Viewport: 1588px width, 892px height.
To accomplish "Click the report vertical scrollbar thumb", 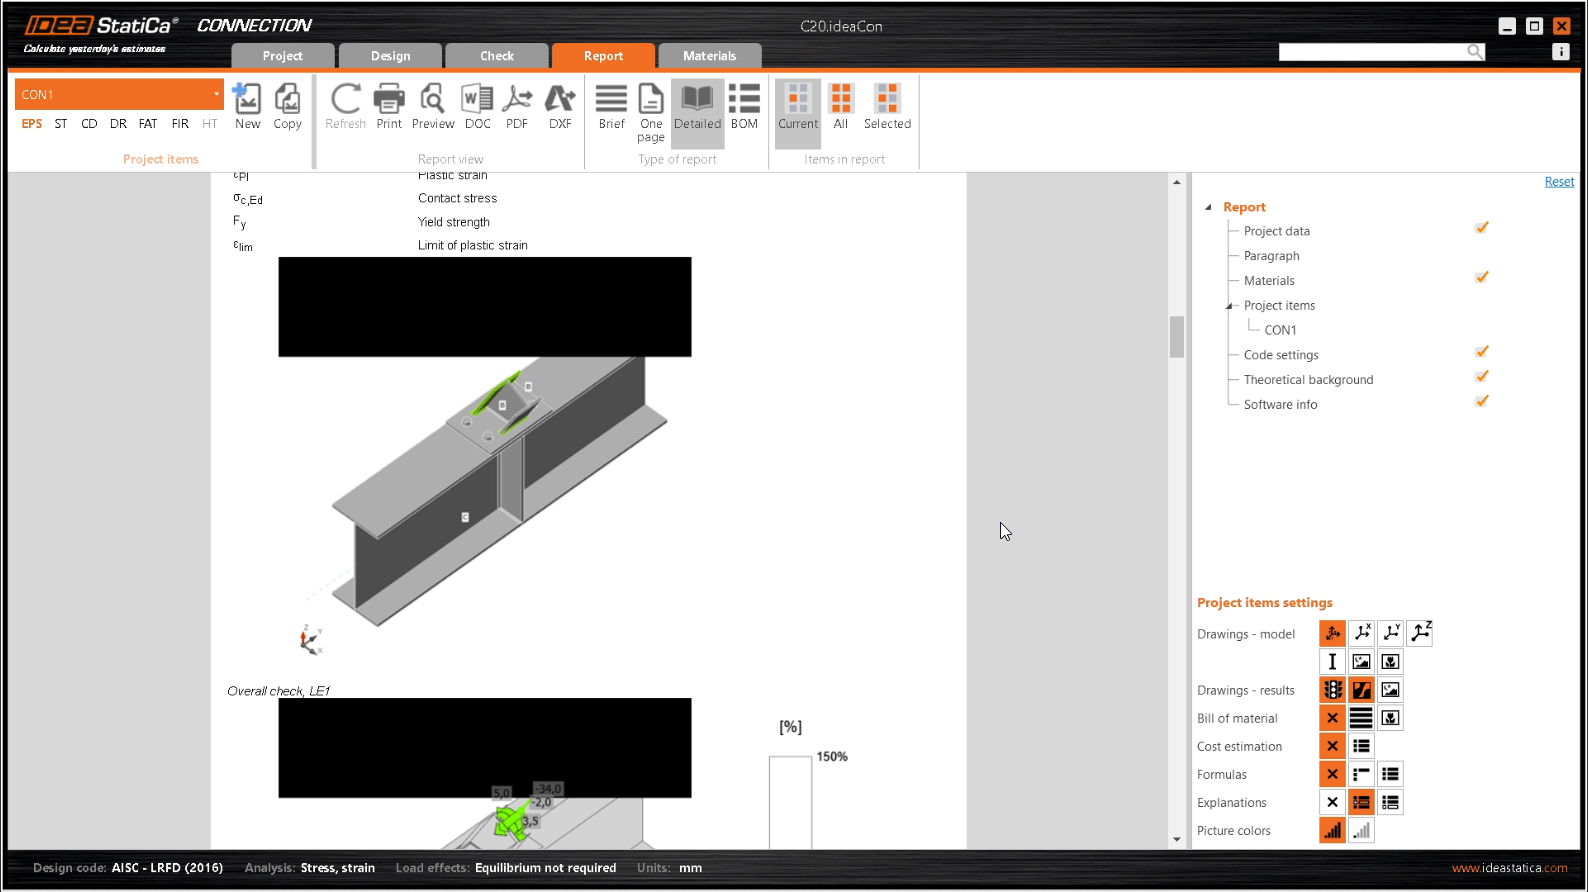I will pos(1176,337).
